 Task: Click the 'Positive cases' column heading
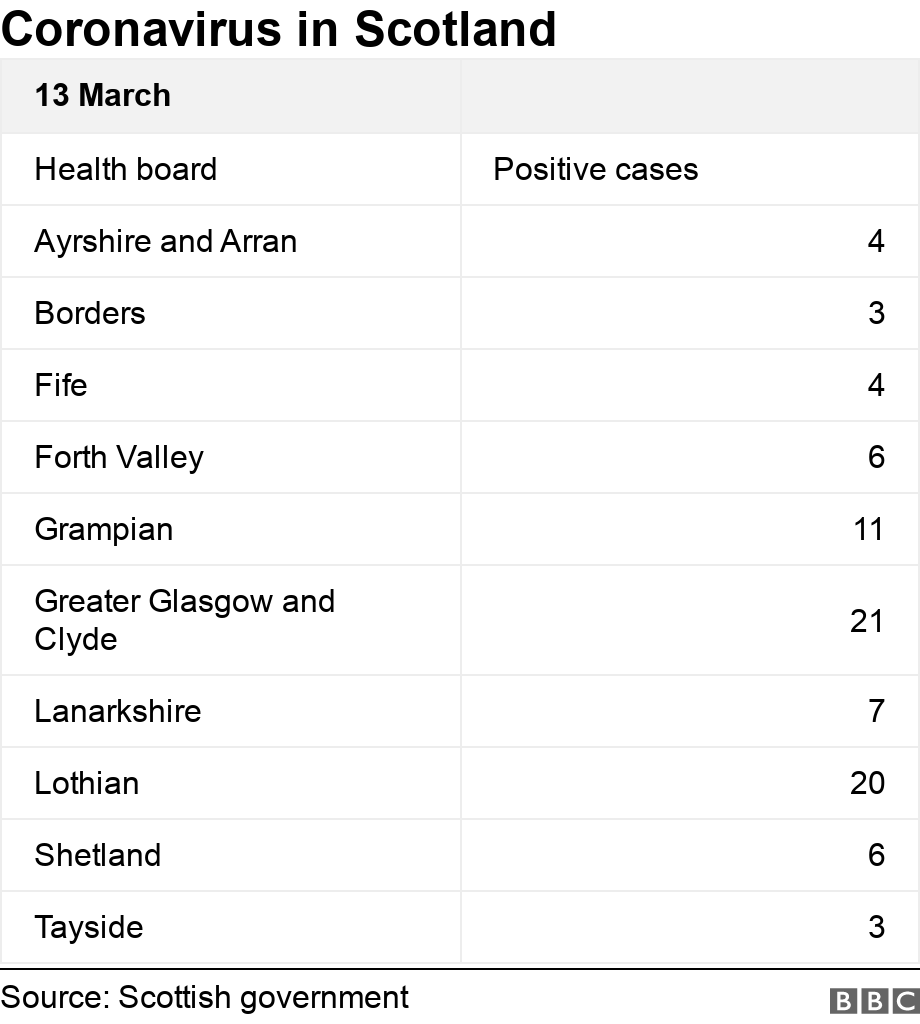596,169
